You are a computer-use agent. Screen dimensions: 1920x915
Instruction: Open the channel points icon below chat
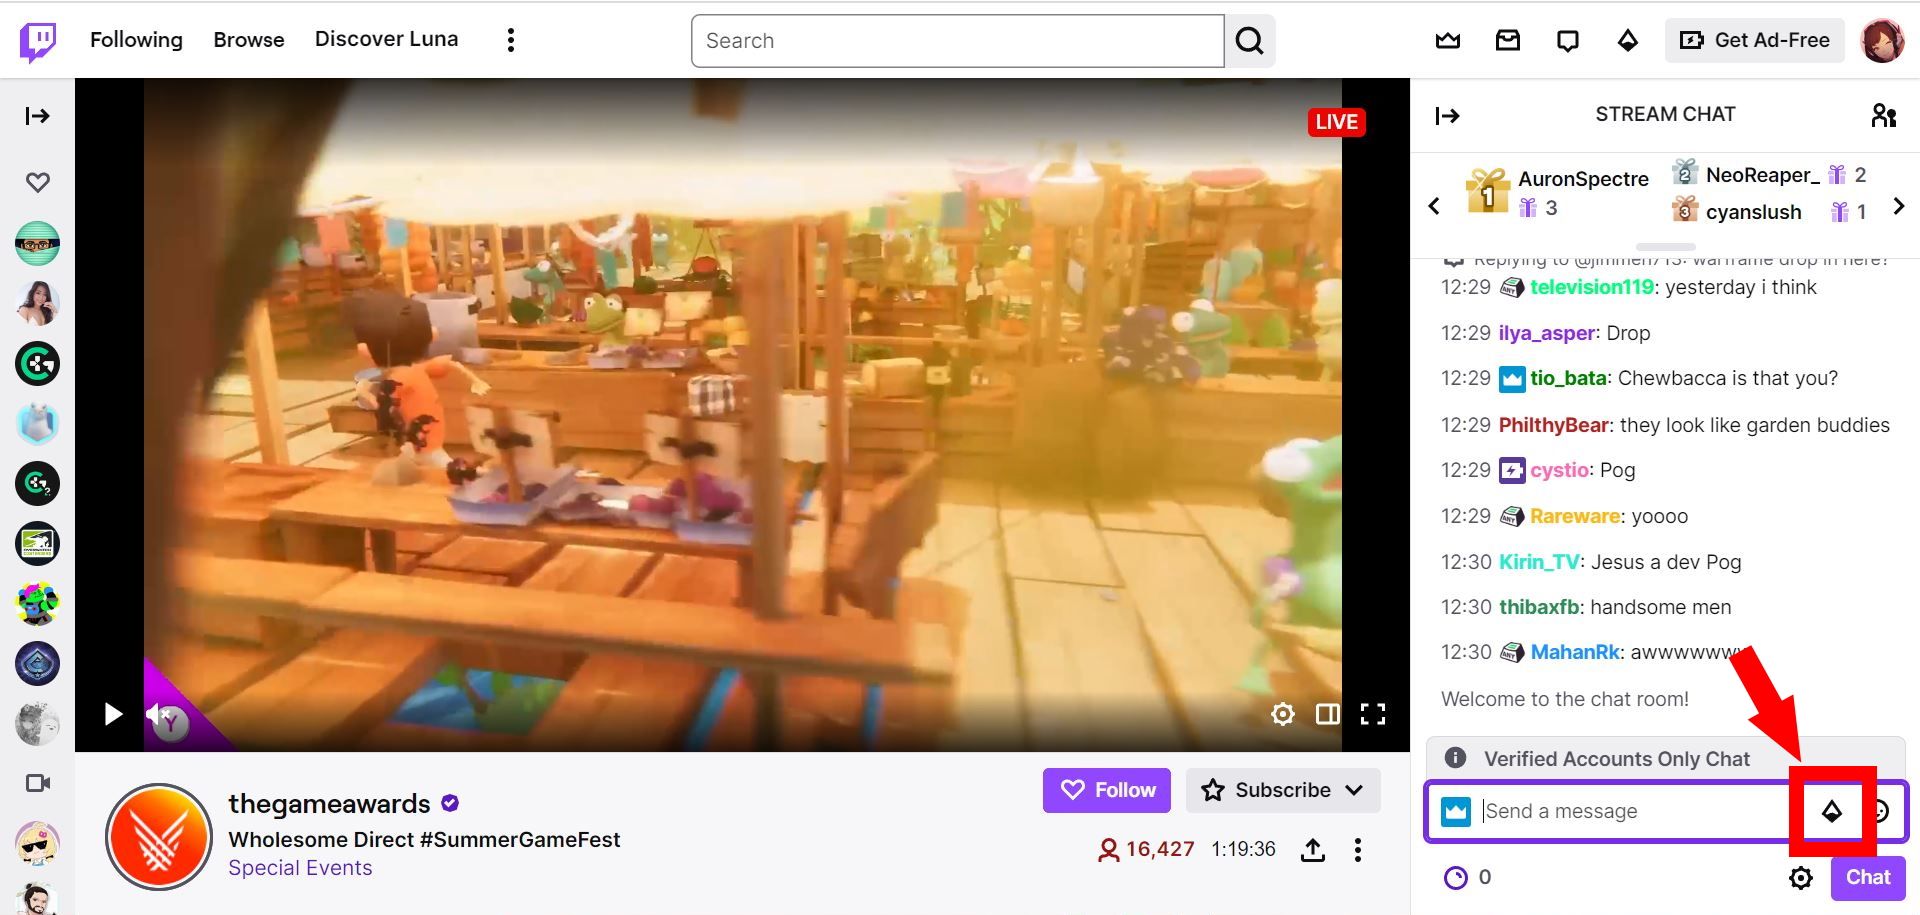pos(1455,877)
